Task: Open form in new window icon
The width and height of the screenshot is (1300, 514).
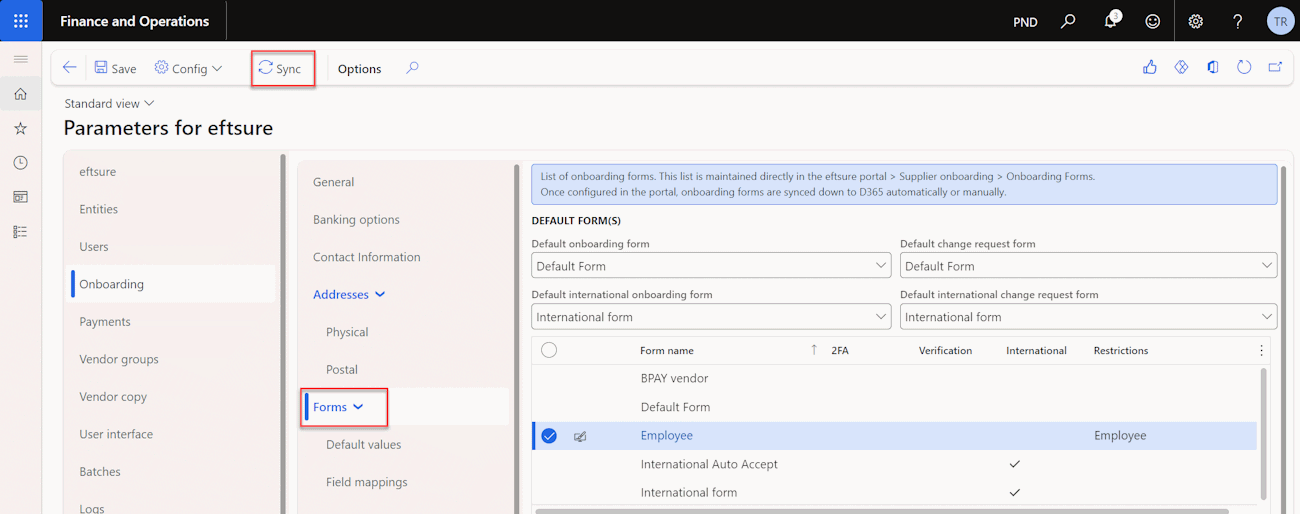Action: pyautogui.click(x=1275, y=67)
